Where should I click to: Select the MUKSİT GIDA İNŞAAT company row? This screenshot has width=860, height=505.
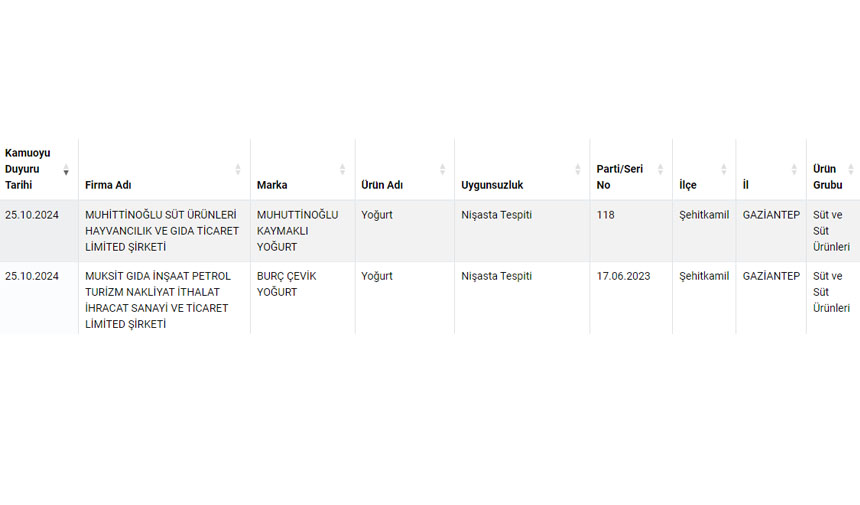[x=158, y=299]
